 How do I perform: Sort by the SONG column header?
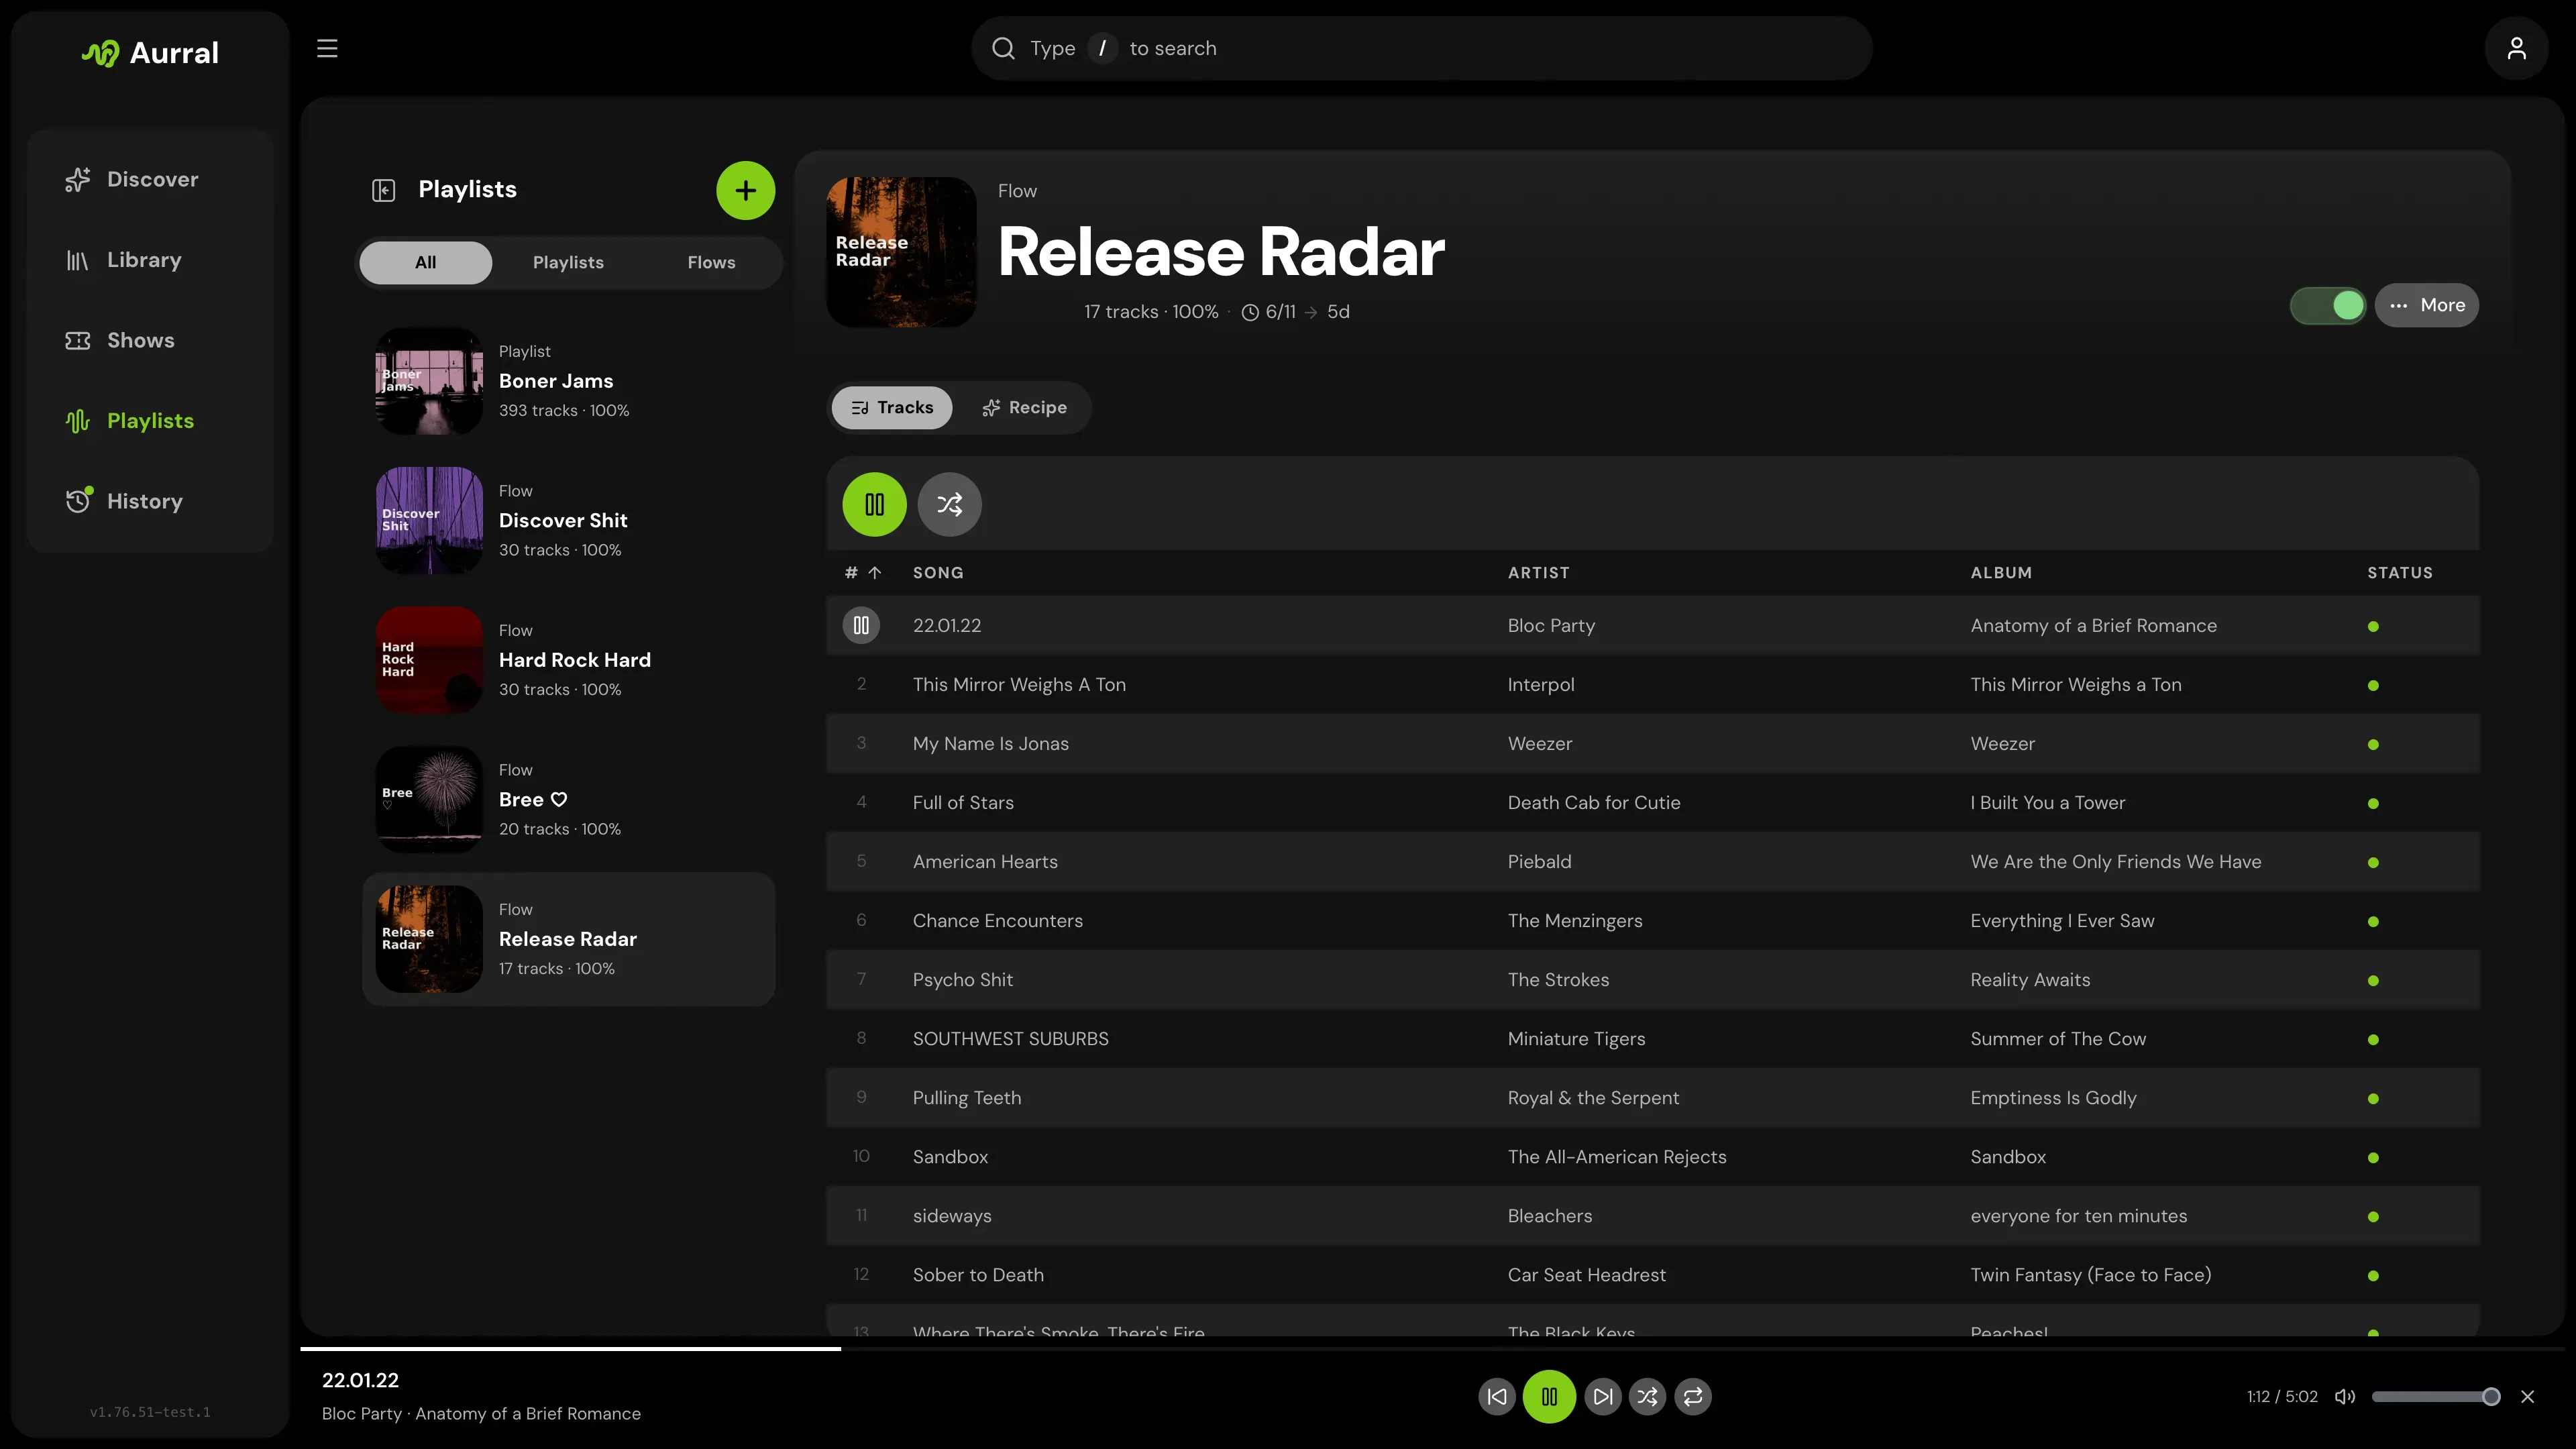click(937, 573)
